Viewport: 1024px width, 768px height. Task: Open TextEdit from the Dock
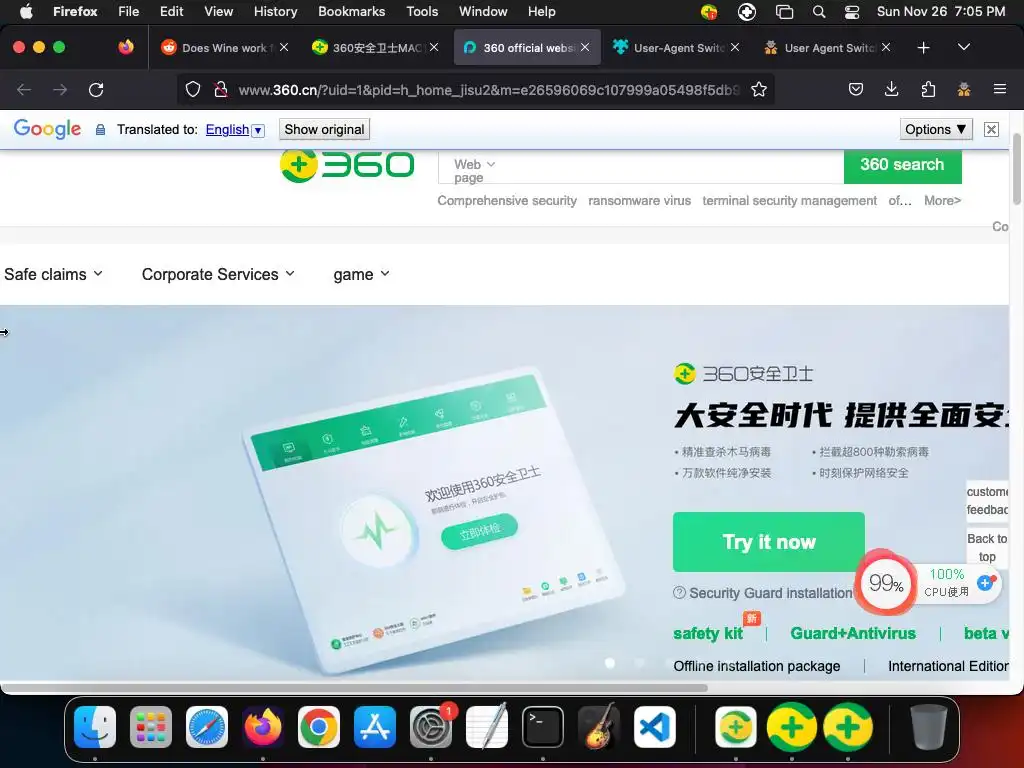click(x=487, y=727)
